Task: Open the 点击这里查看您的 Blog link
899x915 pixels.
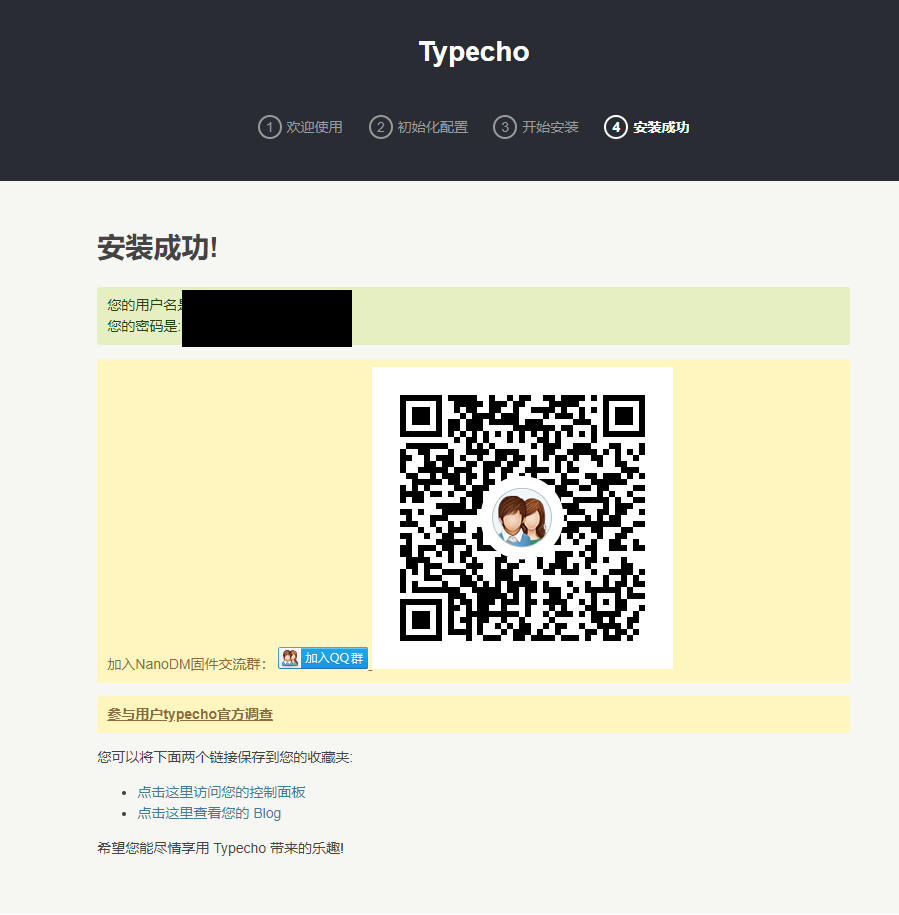Action: click(x=209, y=813)
